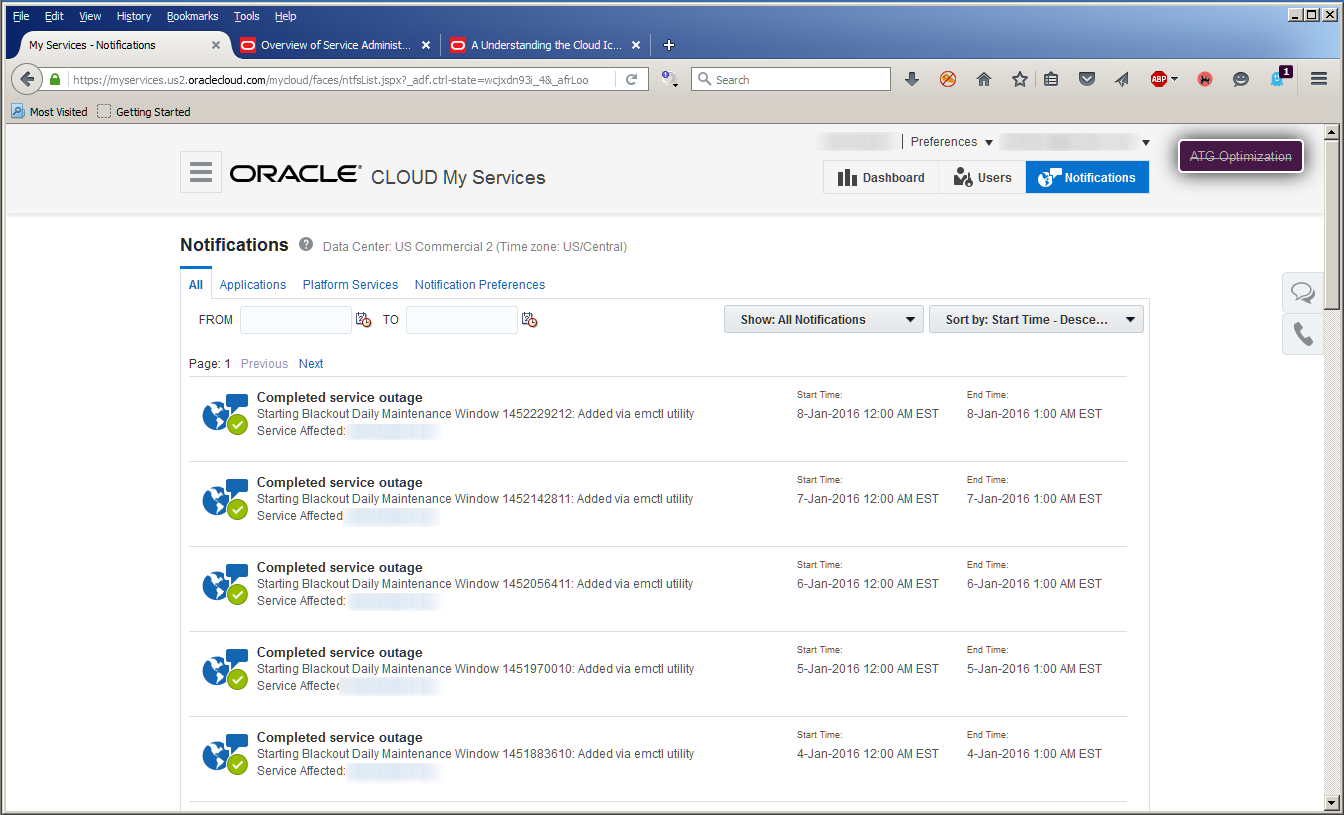Close the My Services - Notifications tab
The width and height of the screenshot is (1344, 815).
point(216,45)
